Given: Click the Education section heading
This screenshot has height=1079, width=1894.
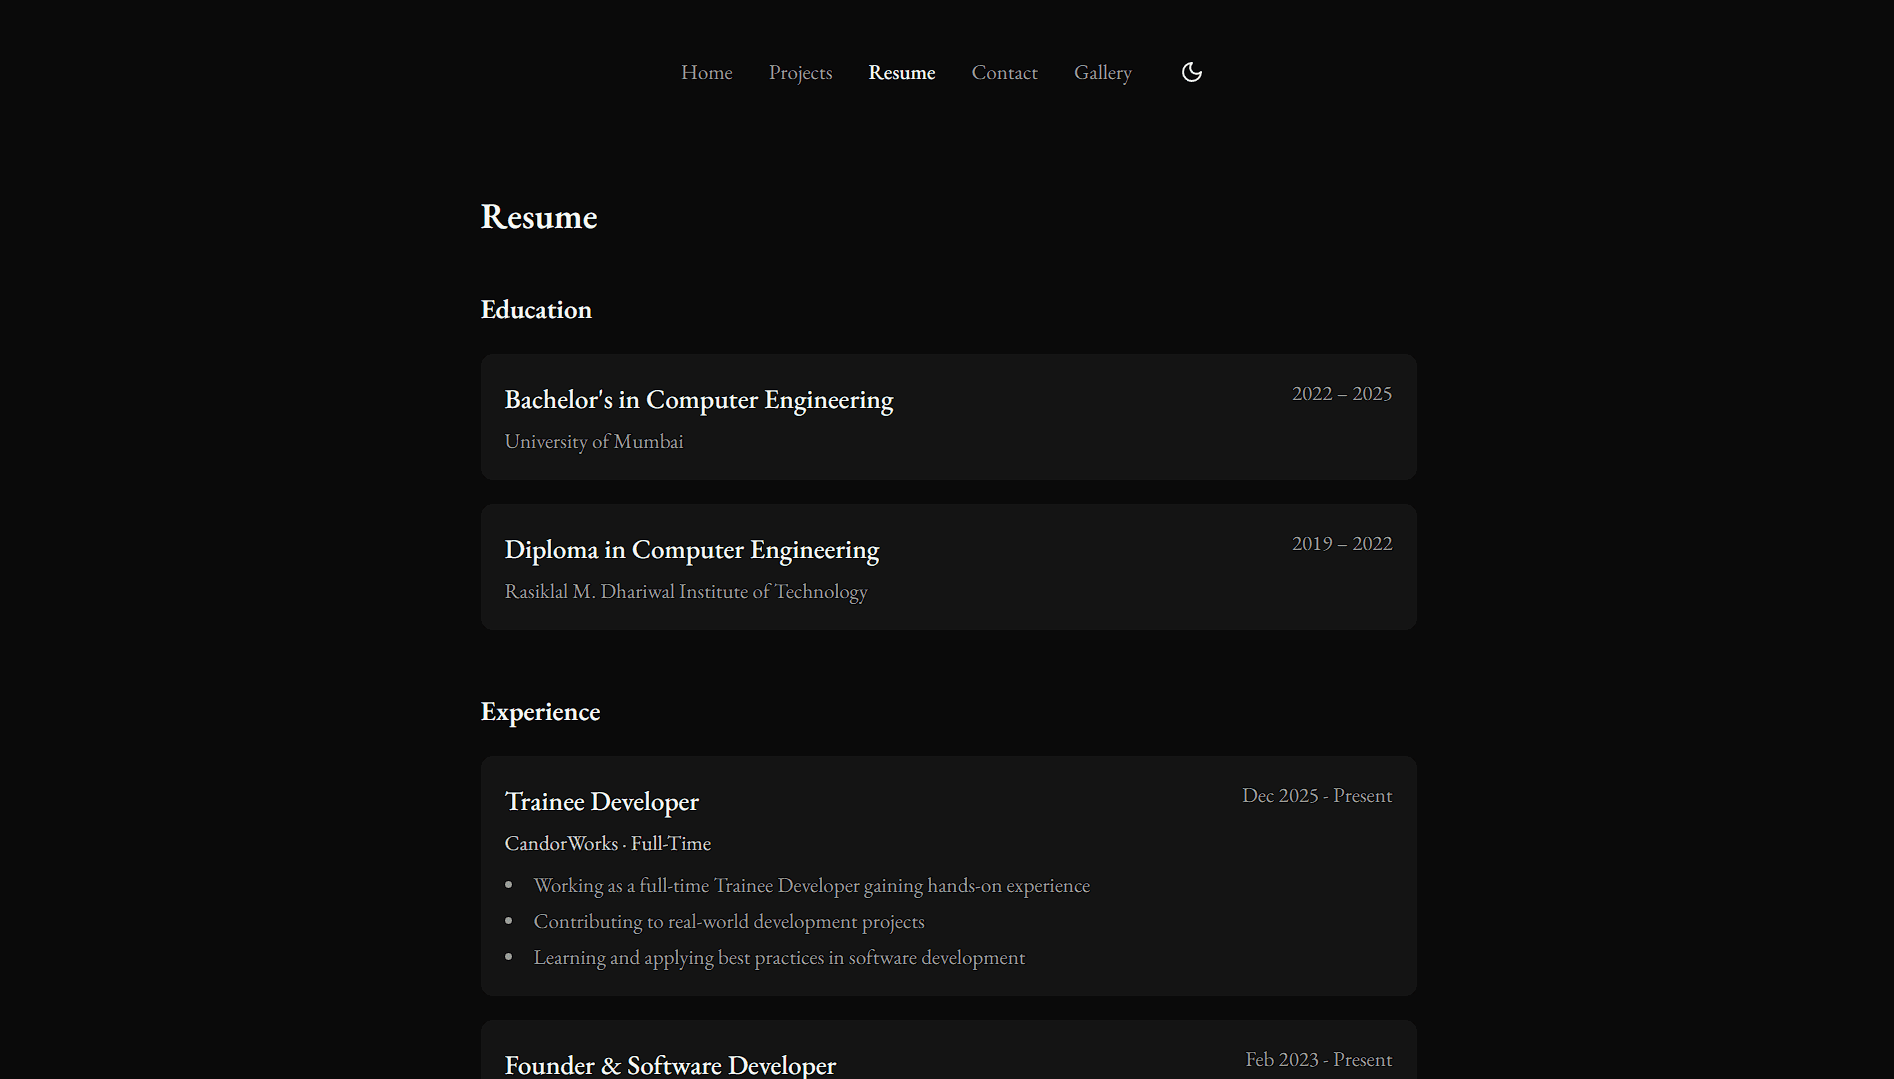Looking at the screenshot, I should (536, 310).
